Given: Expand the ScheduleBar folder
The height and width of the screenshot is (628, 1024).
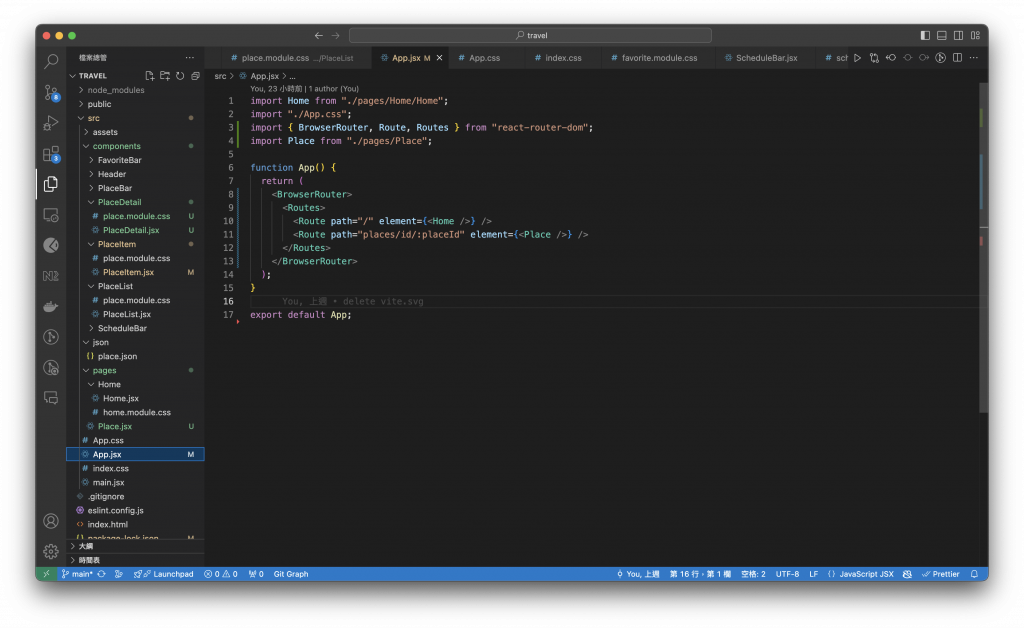Looking at the screenshot, I should tap(122, 328).
